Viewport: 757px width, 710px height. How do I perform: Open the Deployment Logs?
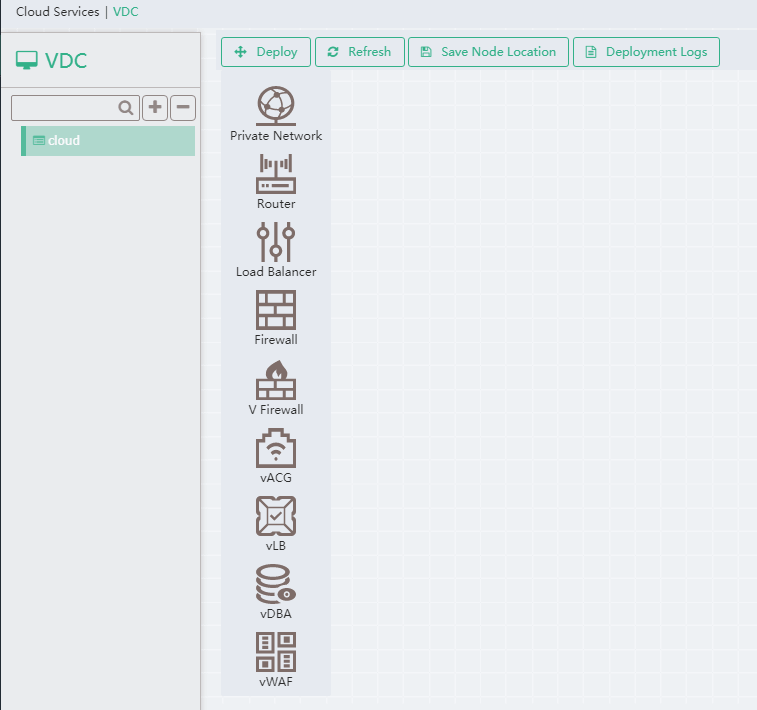point(646,52)
